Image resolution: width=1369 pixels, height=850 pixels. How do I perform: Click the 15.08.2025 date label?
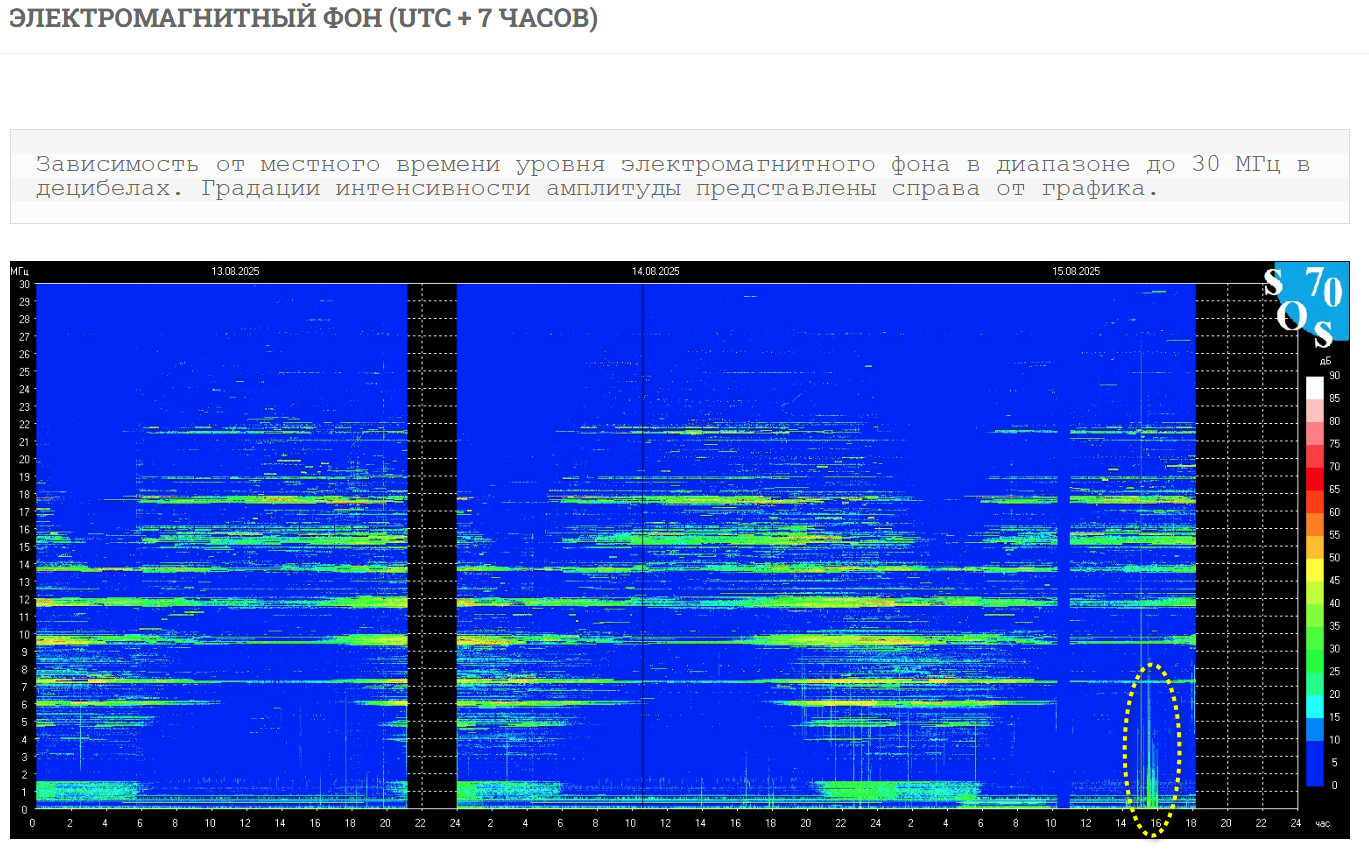pos(1076,271)
